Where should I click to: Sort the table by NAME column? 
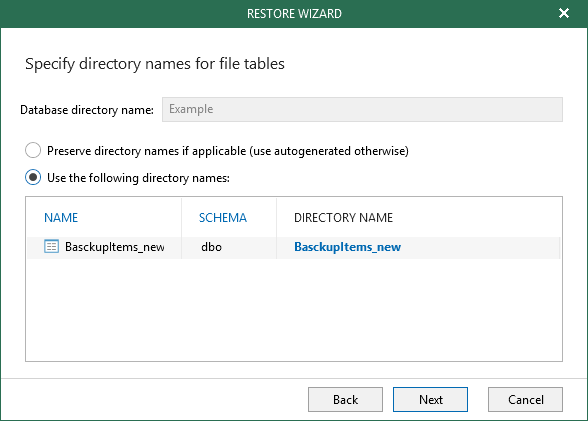point(61,217)
